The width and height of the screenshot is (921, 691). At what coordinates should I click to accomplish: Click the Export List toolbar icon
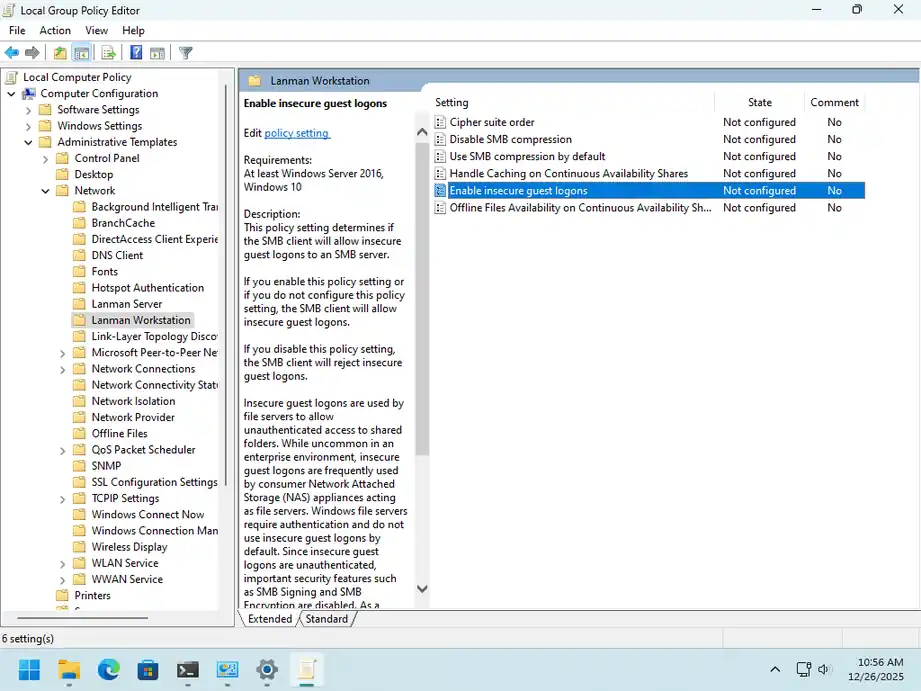click(x=109, y=53)
